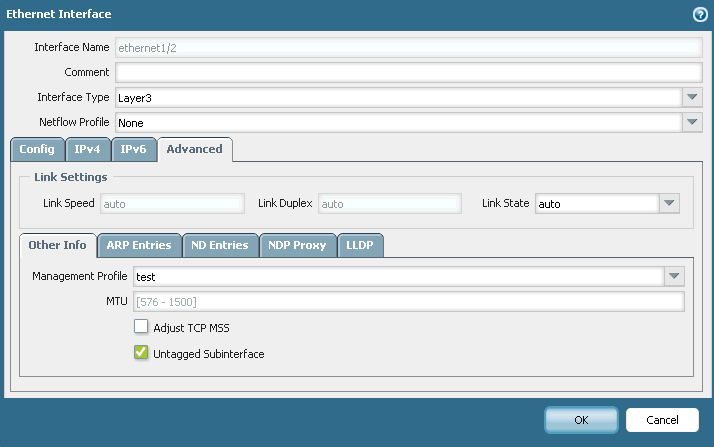Open the Interface Type dropdown
Screen dimensions: 714x447
click(692, 97)
